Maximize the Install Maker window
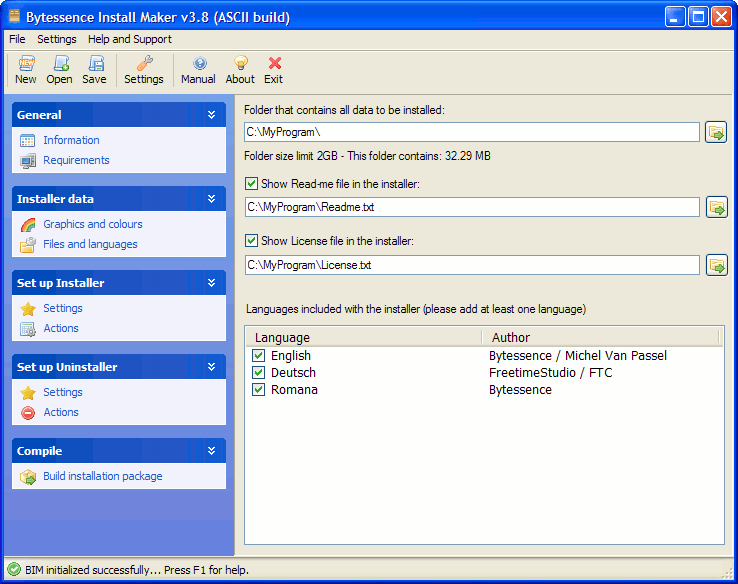 [698, 17]
